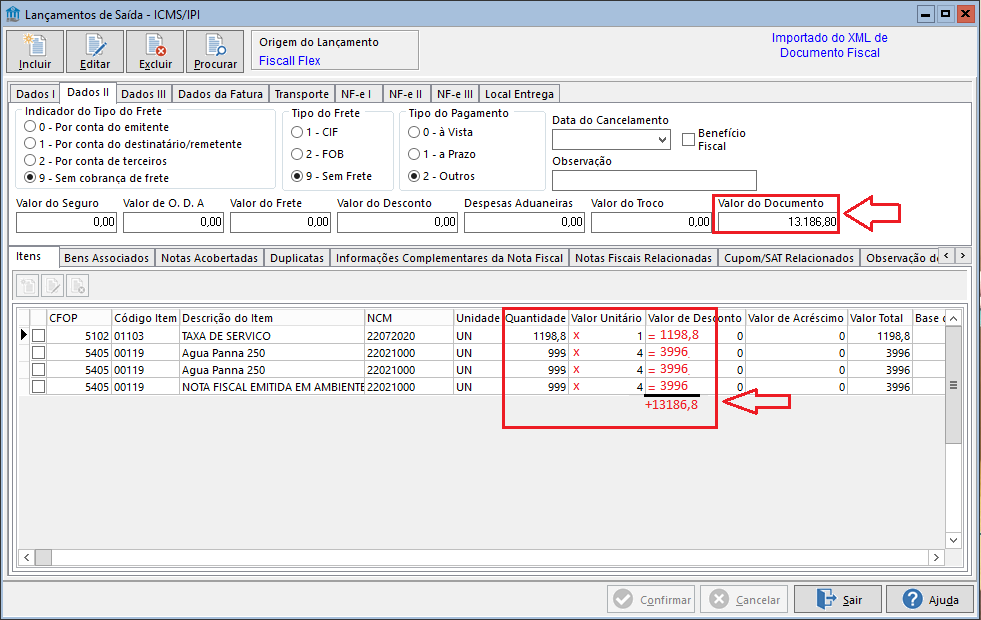Click the Valor do Frete field
Image resolution: width=981 pixels, height=620 pixels.
pyautogui.click(x=280, y=222)
